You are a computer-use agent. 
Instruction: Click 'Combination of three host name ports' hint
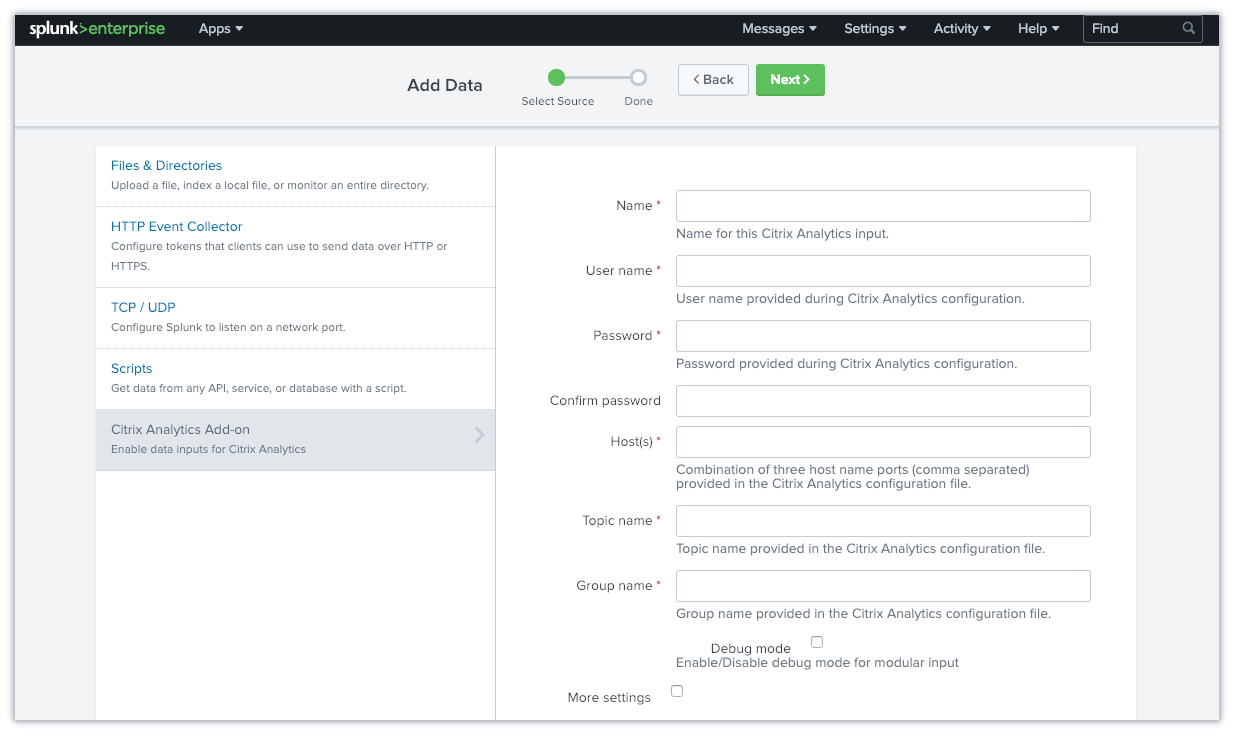coord(853,476)
